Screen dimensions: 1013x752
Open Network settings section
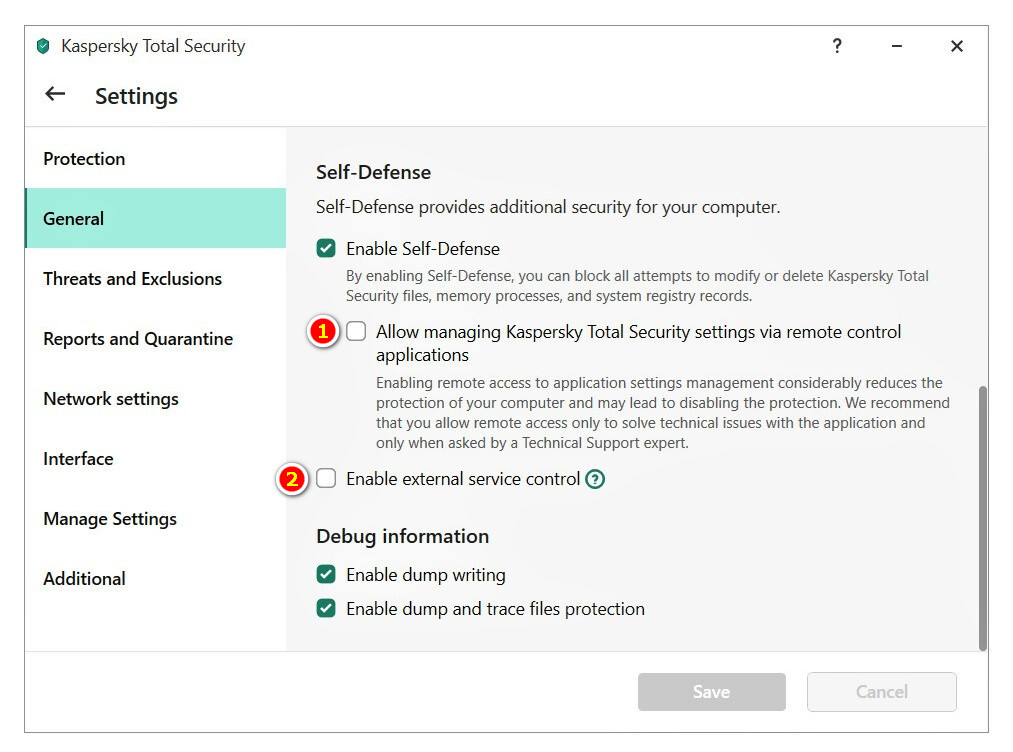pos(155,399)
